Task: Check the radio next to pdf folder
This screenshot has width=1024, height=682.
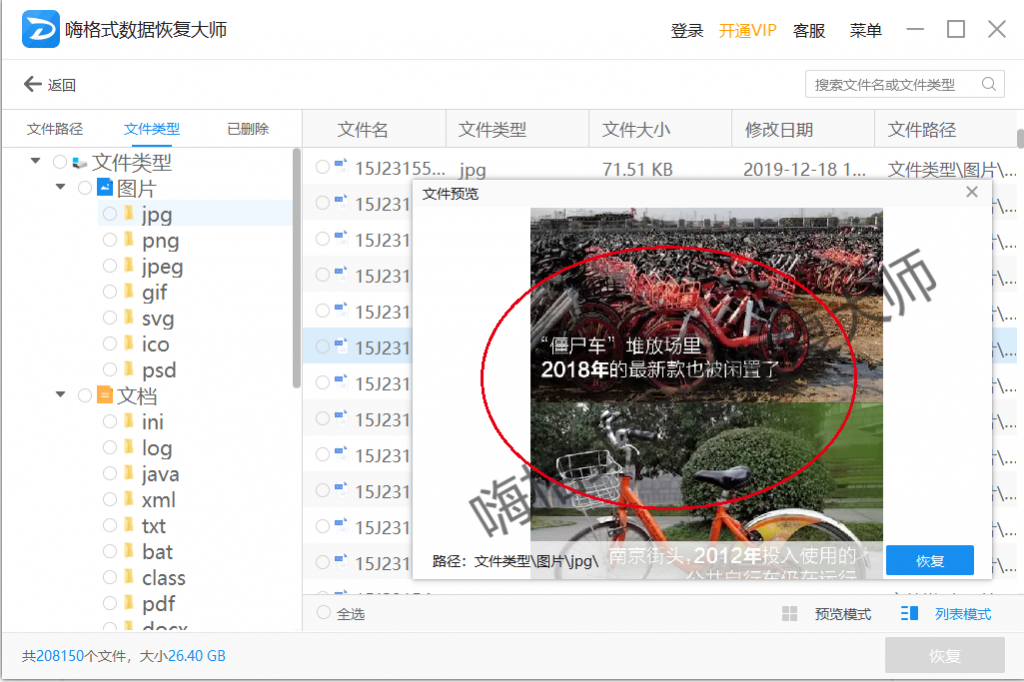Action: 110,603
